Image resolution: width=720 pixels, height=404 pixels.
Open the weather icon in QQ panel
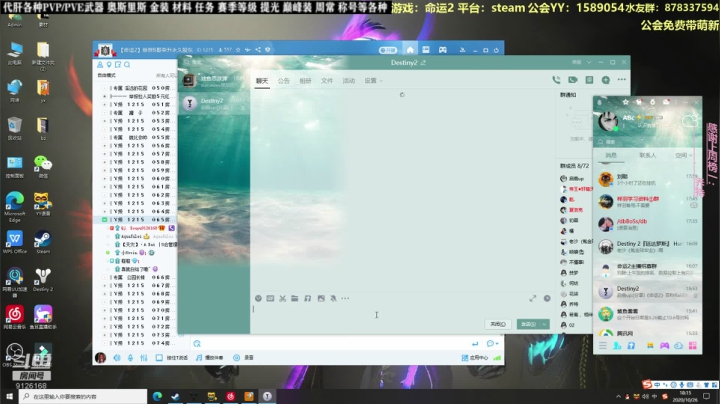(690, 121)
